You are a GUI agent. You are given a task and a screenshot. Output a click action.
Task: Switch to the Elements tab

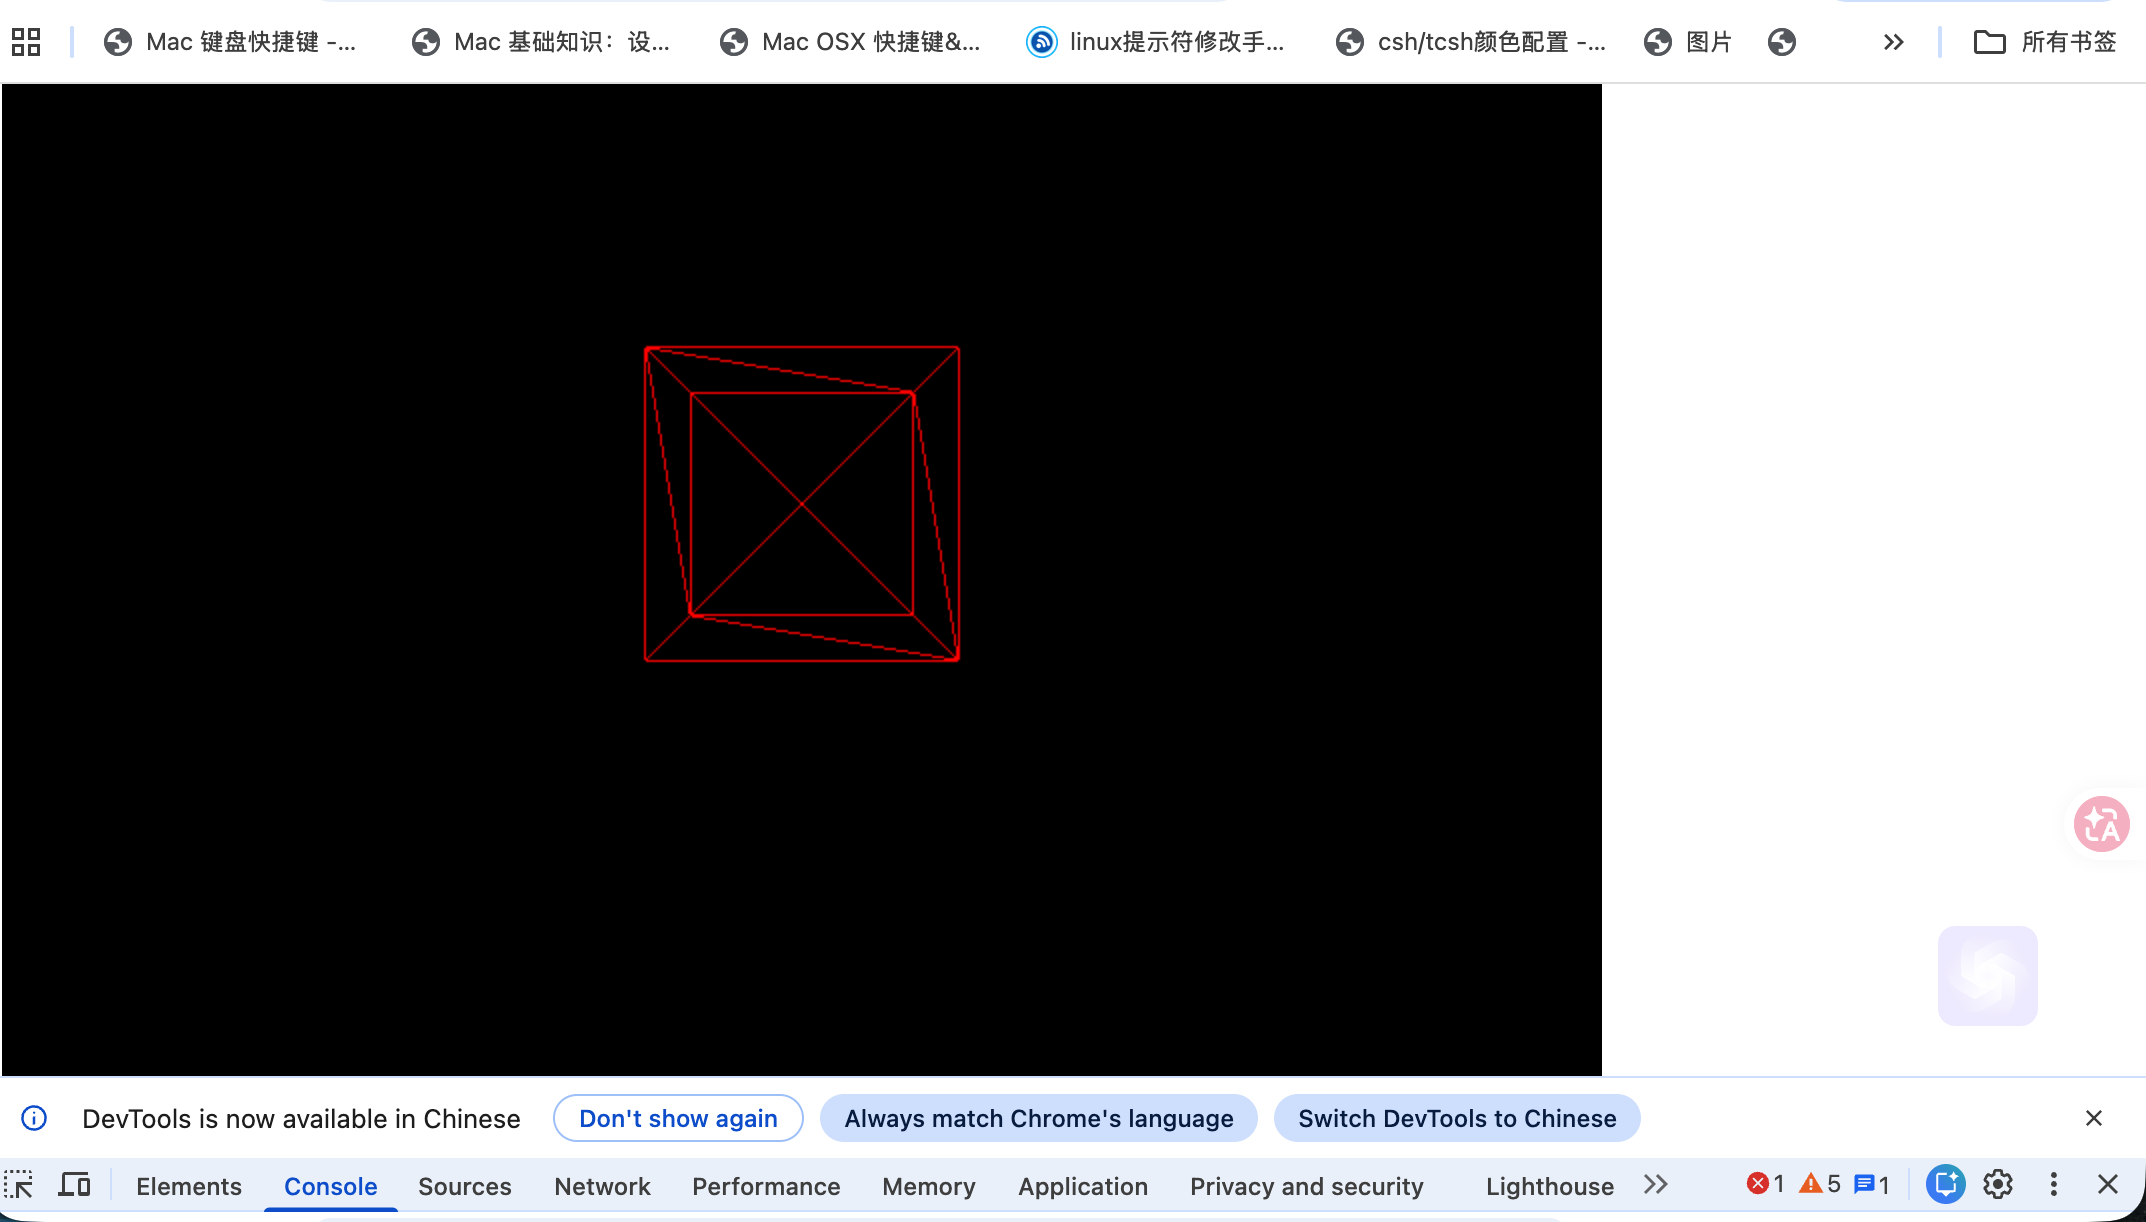[189, 1186]
